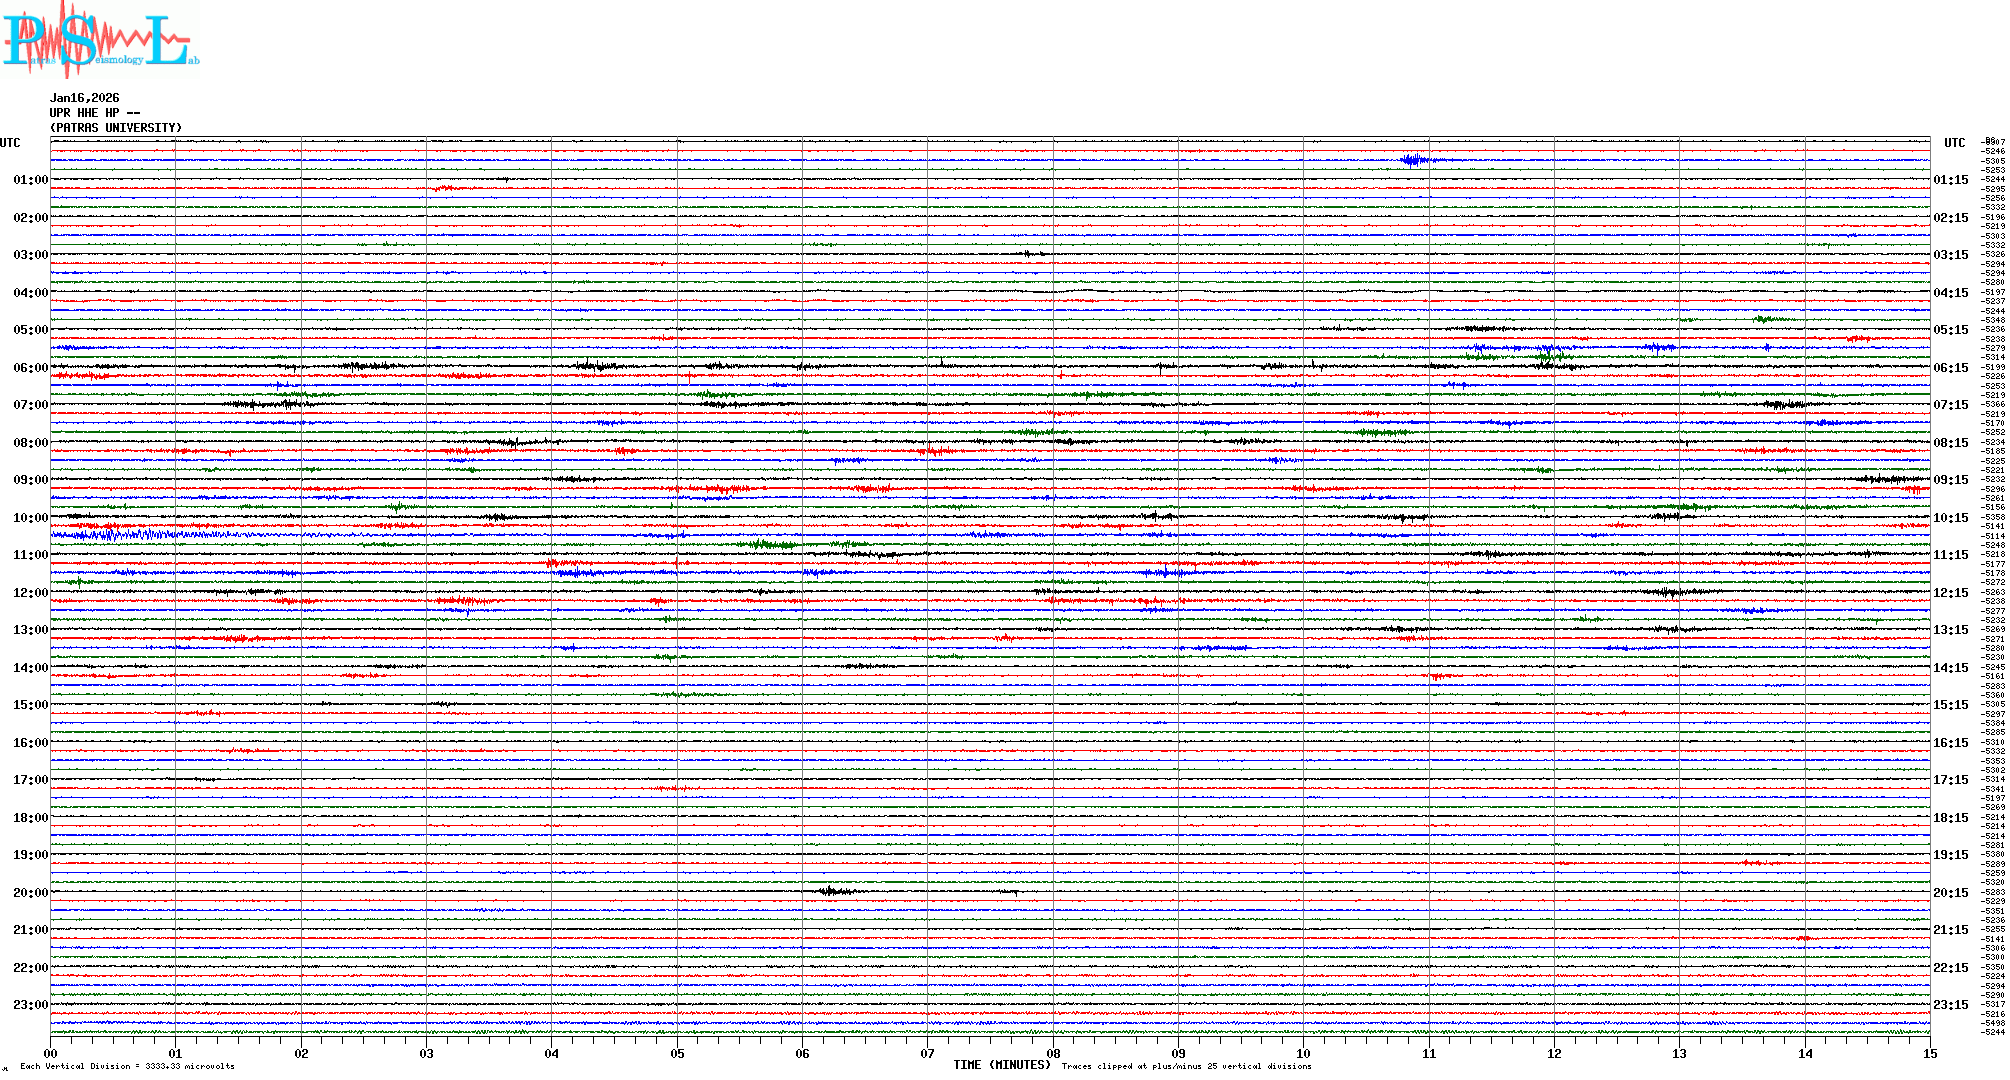
Task: Click minute marker 05 on bottom axis
Action: coord(677,1054)
